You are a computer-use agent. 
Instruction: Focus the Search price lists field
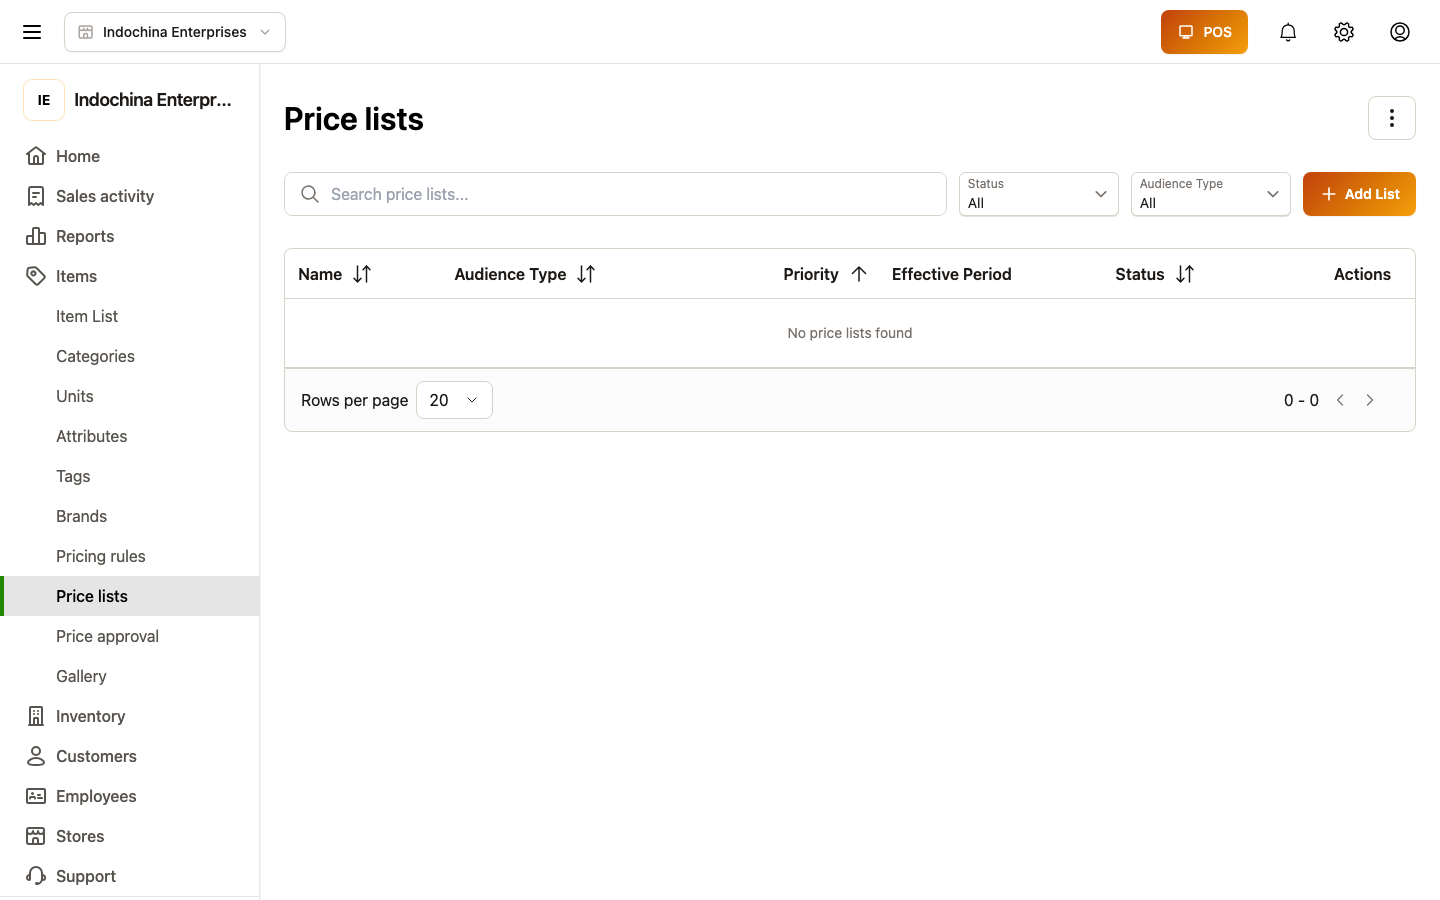click(615, 194)
